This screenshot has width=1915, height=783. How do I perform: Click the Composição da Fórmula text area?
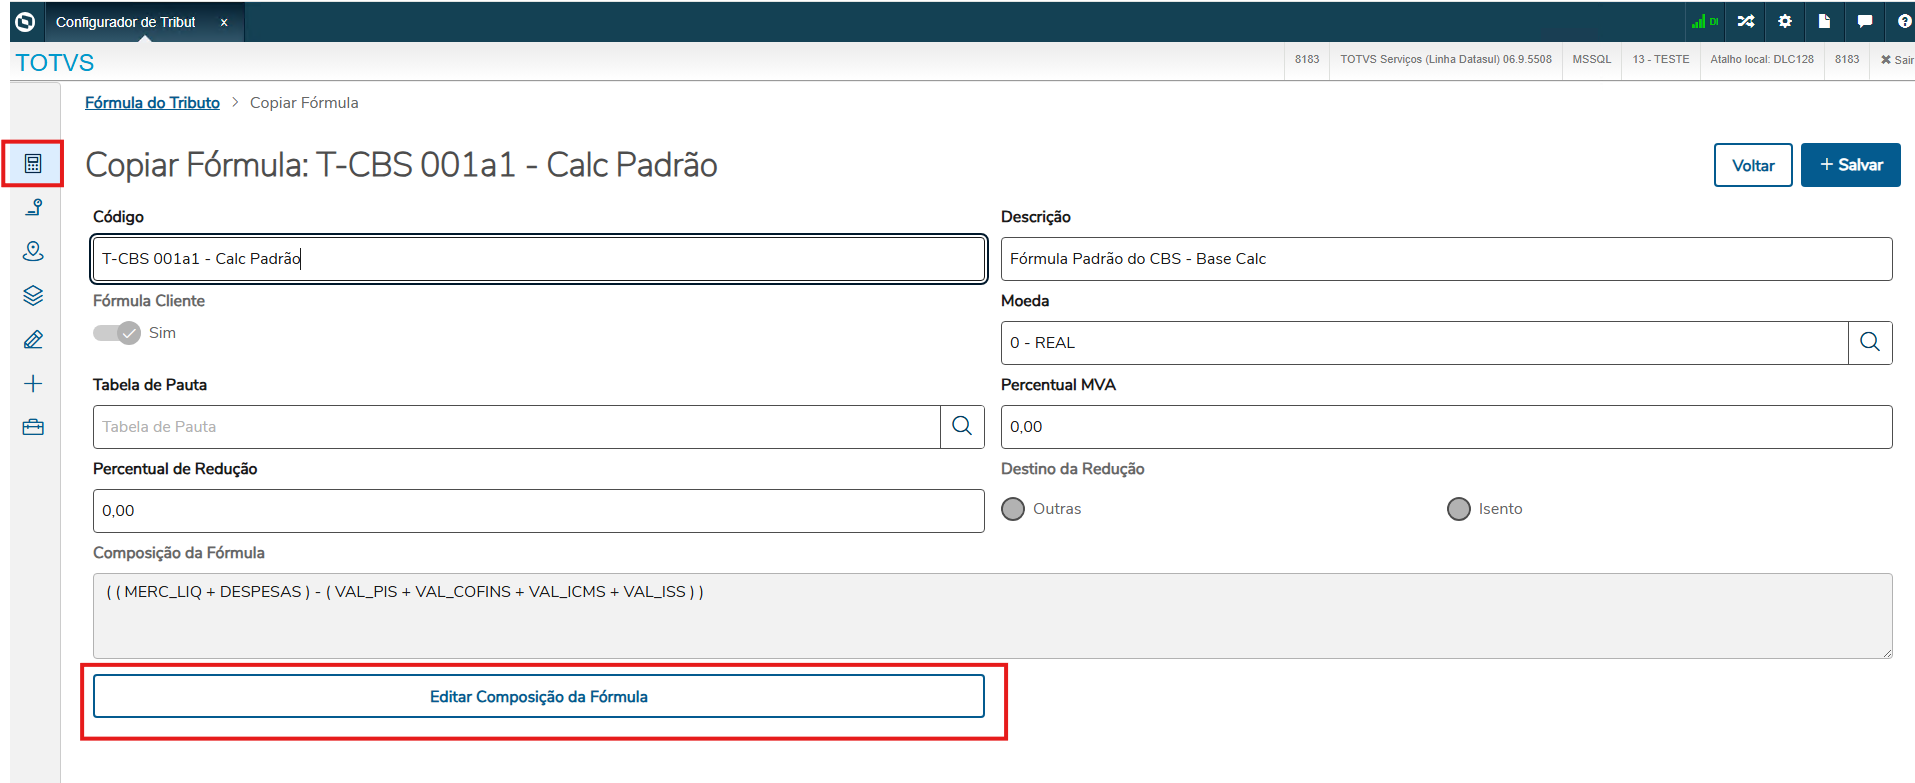coord(993,615)
